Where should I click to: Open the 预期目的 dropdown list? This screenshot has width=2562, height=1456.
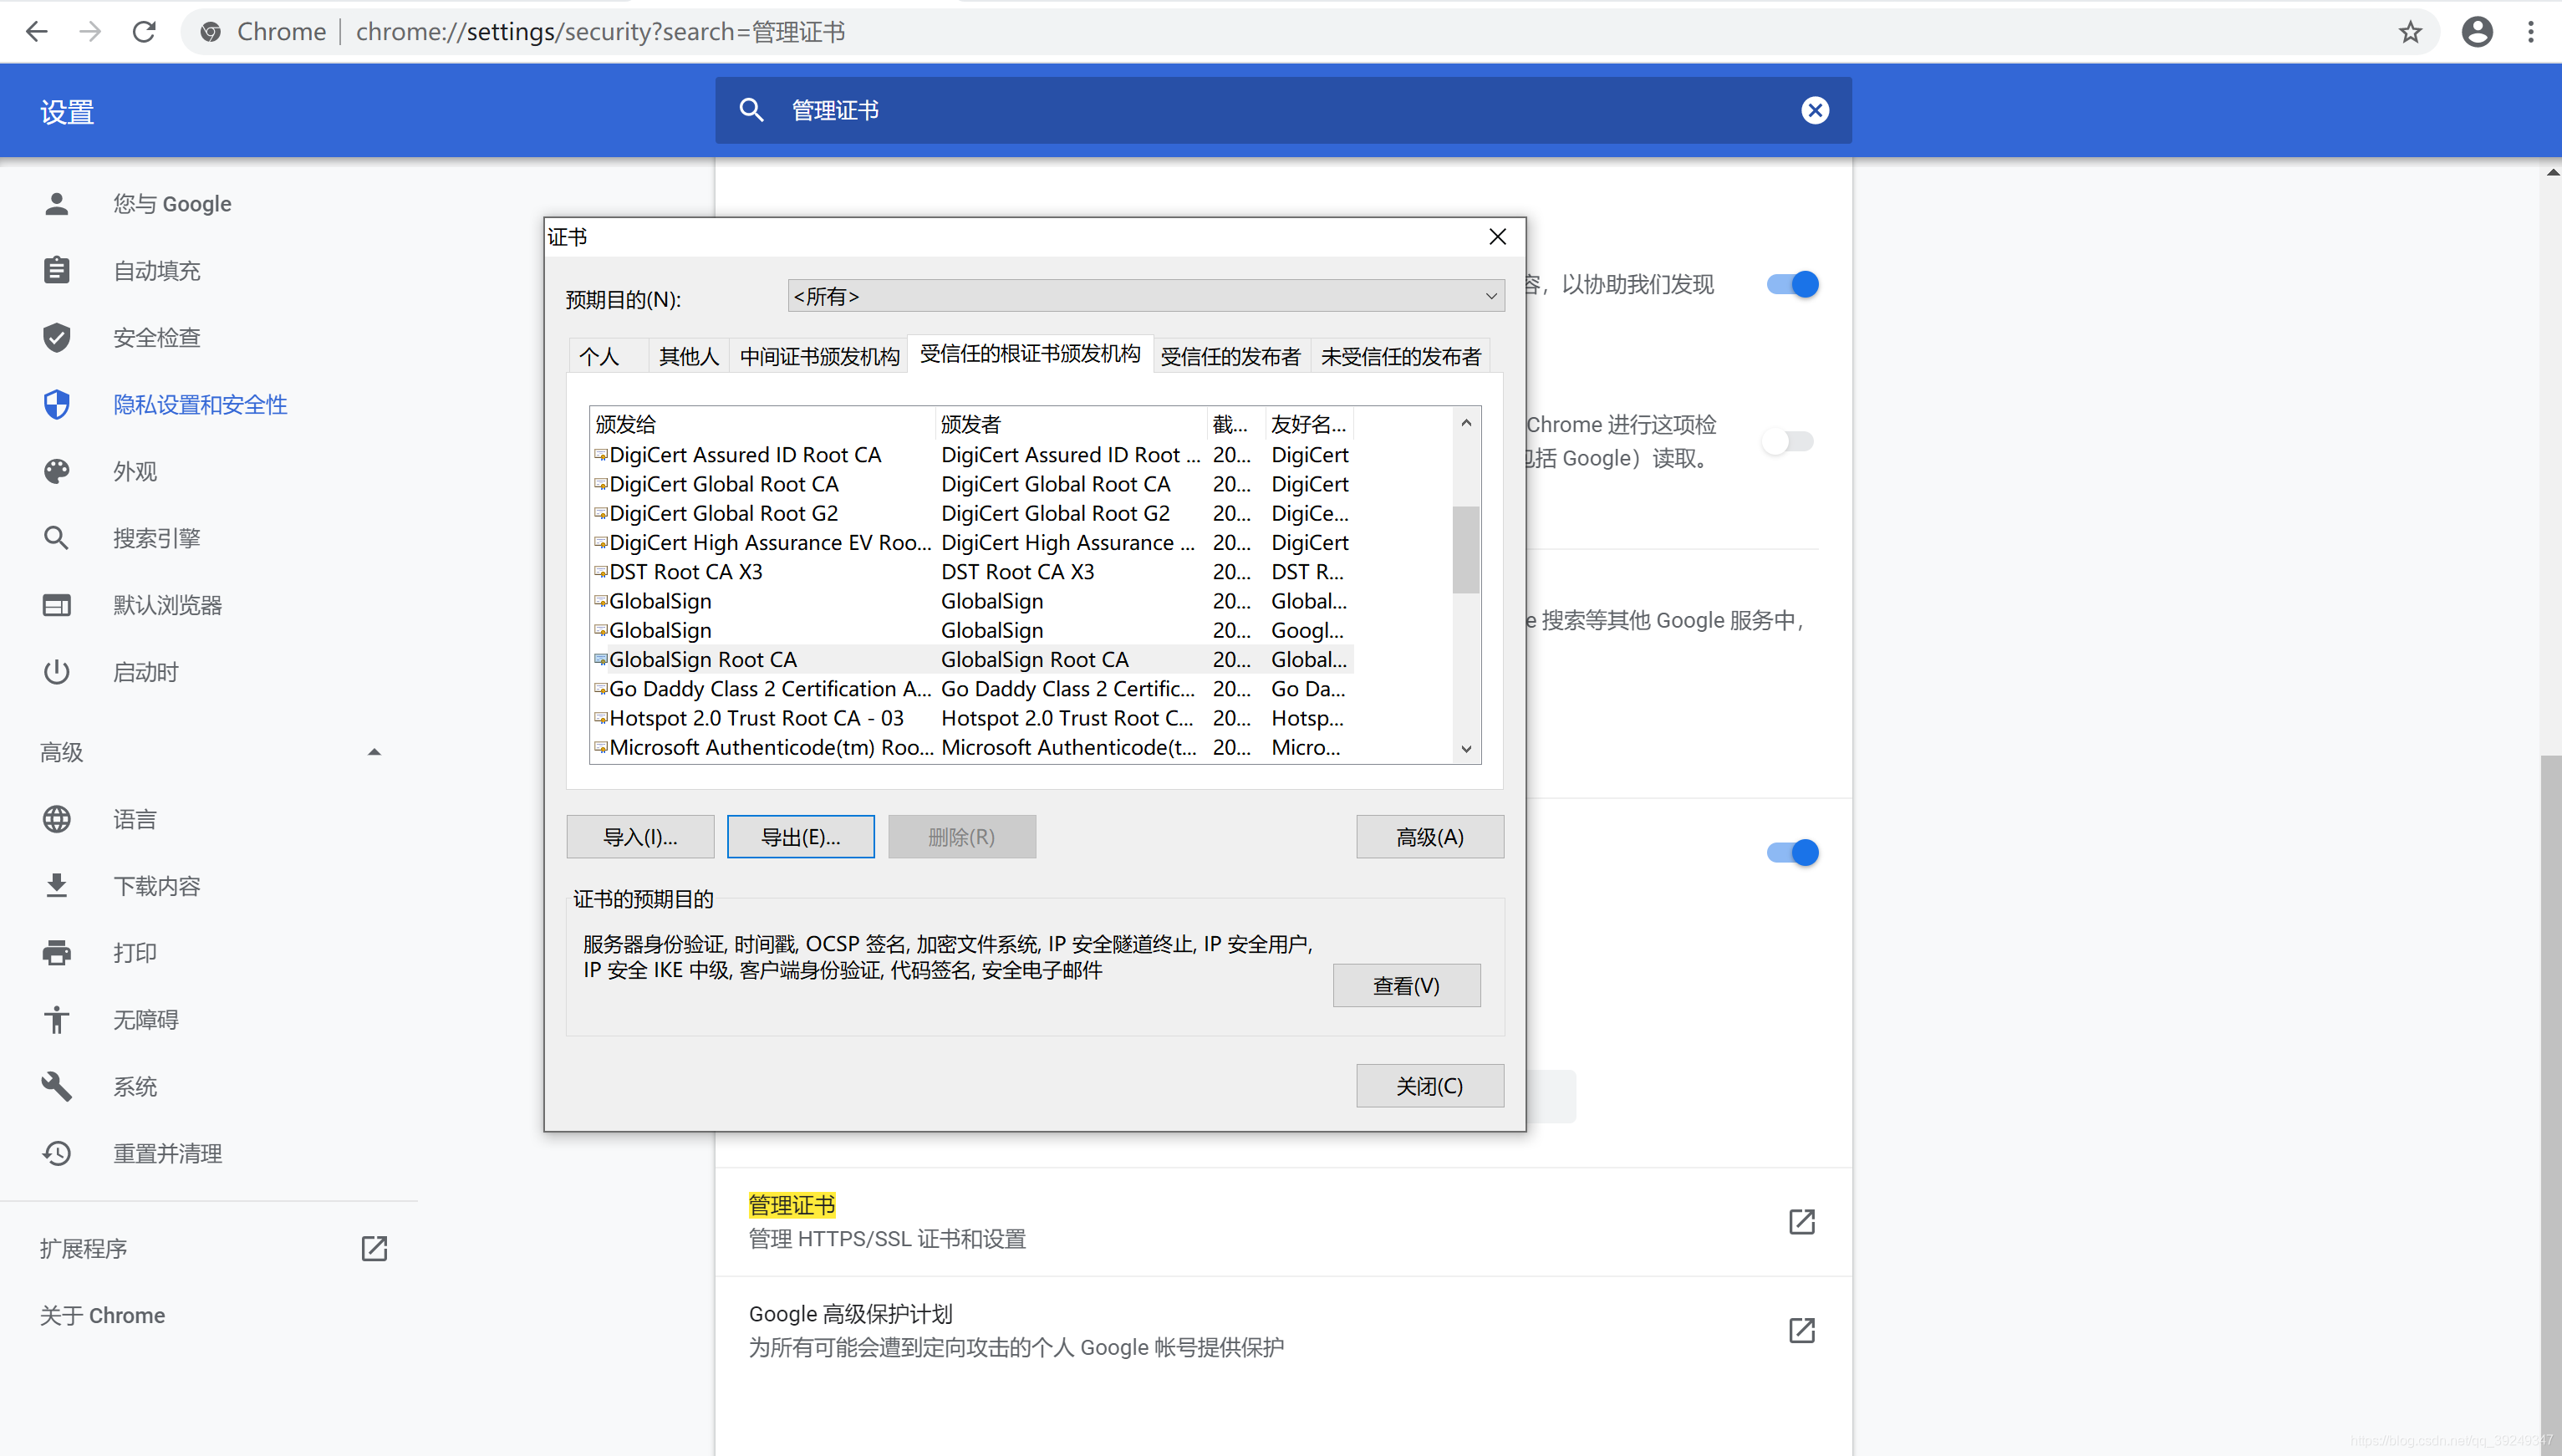point(1146,296)
